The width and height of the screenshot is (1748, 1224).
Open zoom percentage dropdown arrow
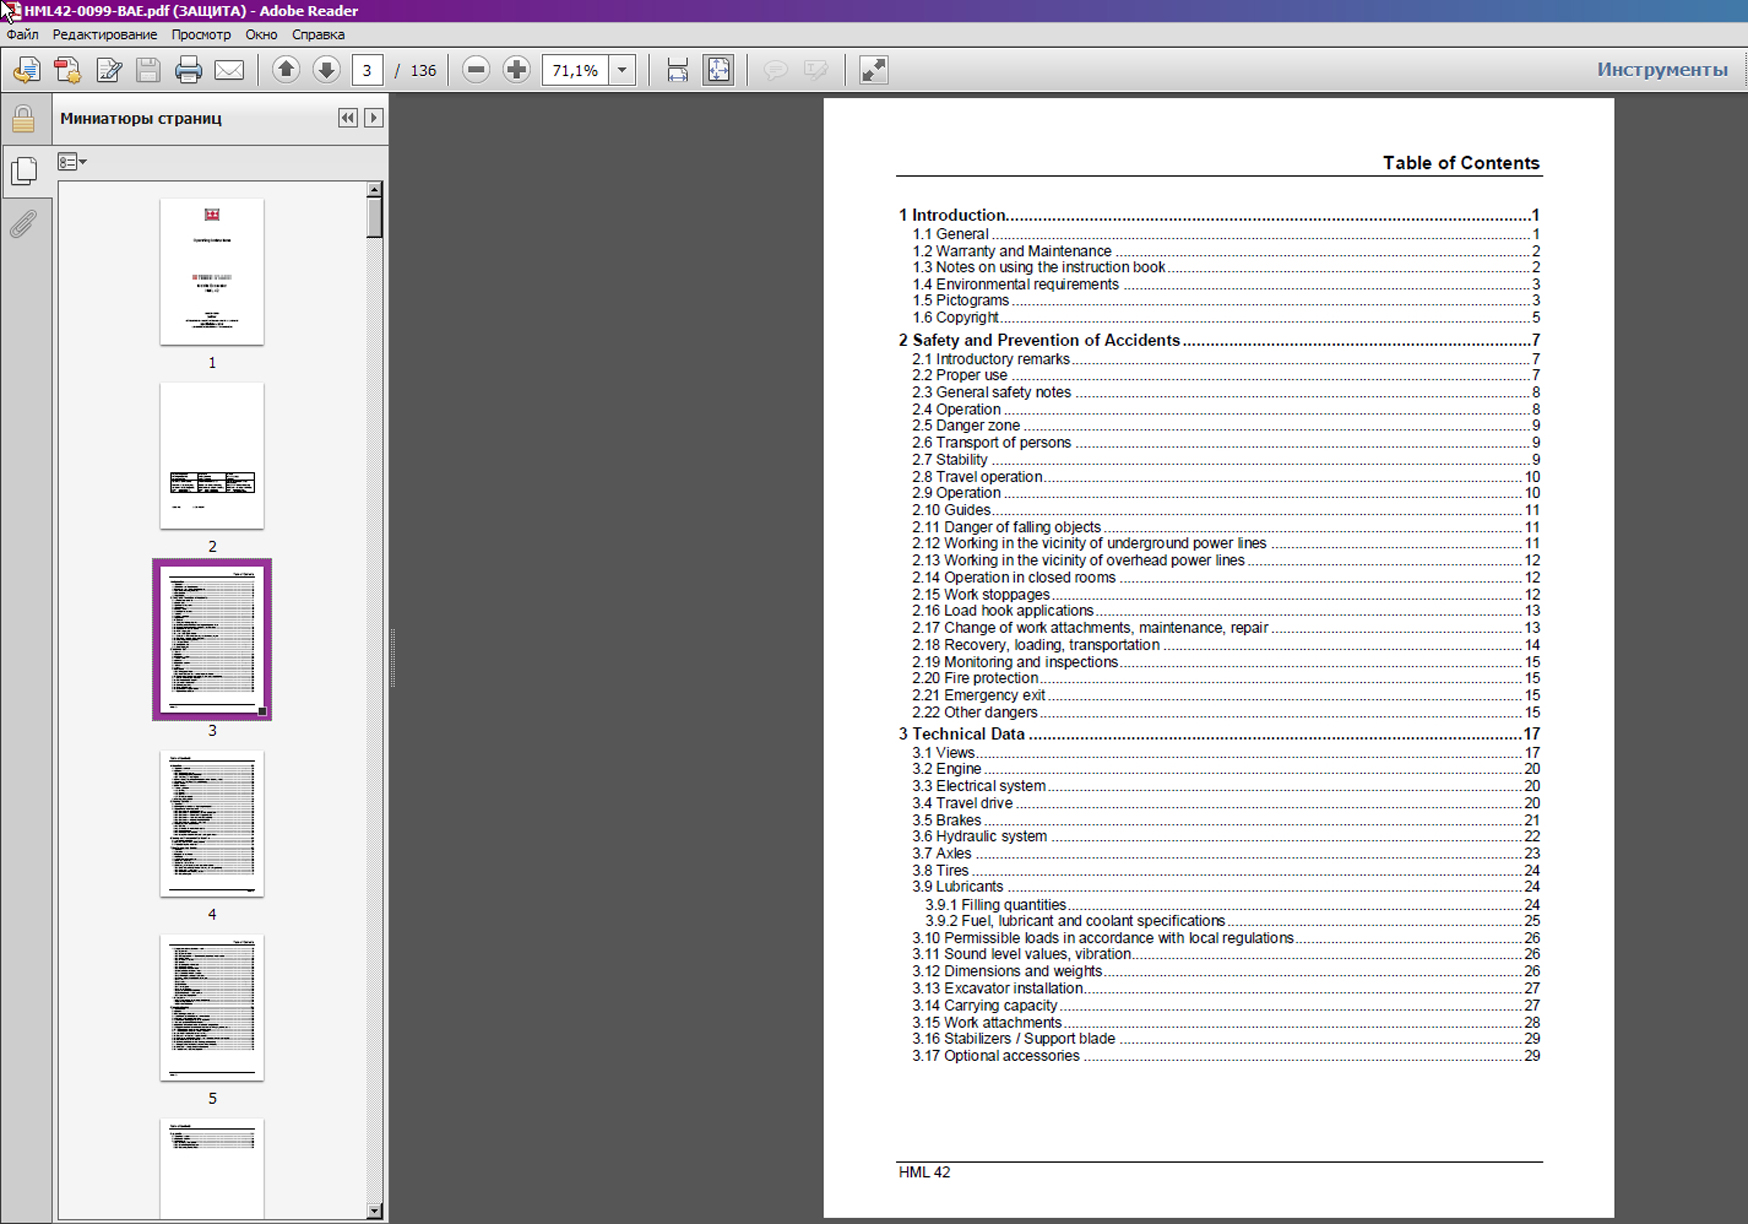click(622, 70)
